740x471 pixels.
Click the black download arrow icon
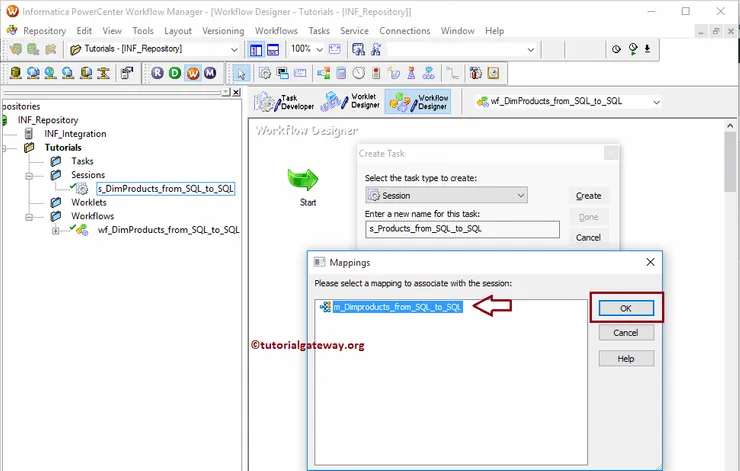[648, 49]
